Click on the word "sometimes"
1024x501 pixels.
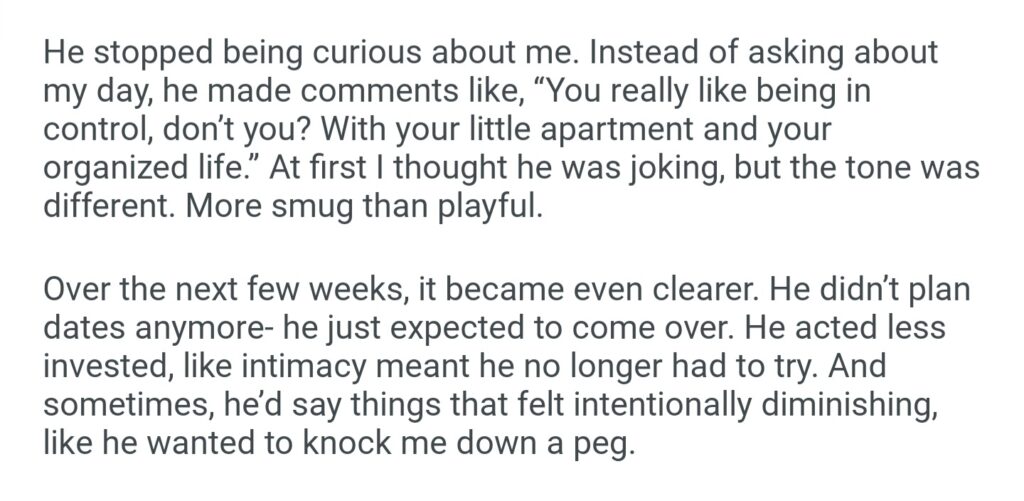point(118,405)
